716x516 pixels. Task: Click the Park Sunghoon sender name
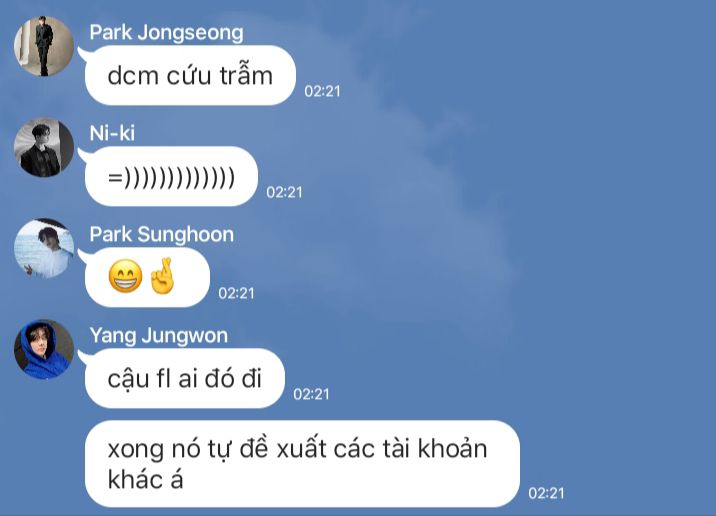(162, 234)
